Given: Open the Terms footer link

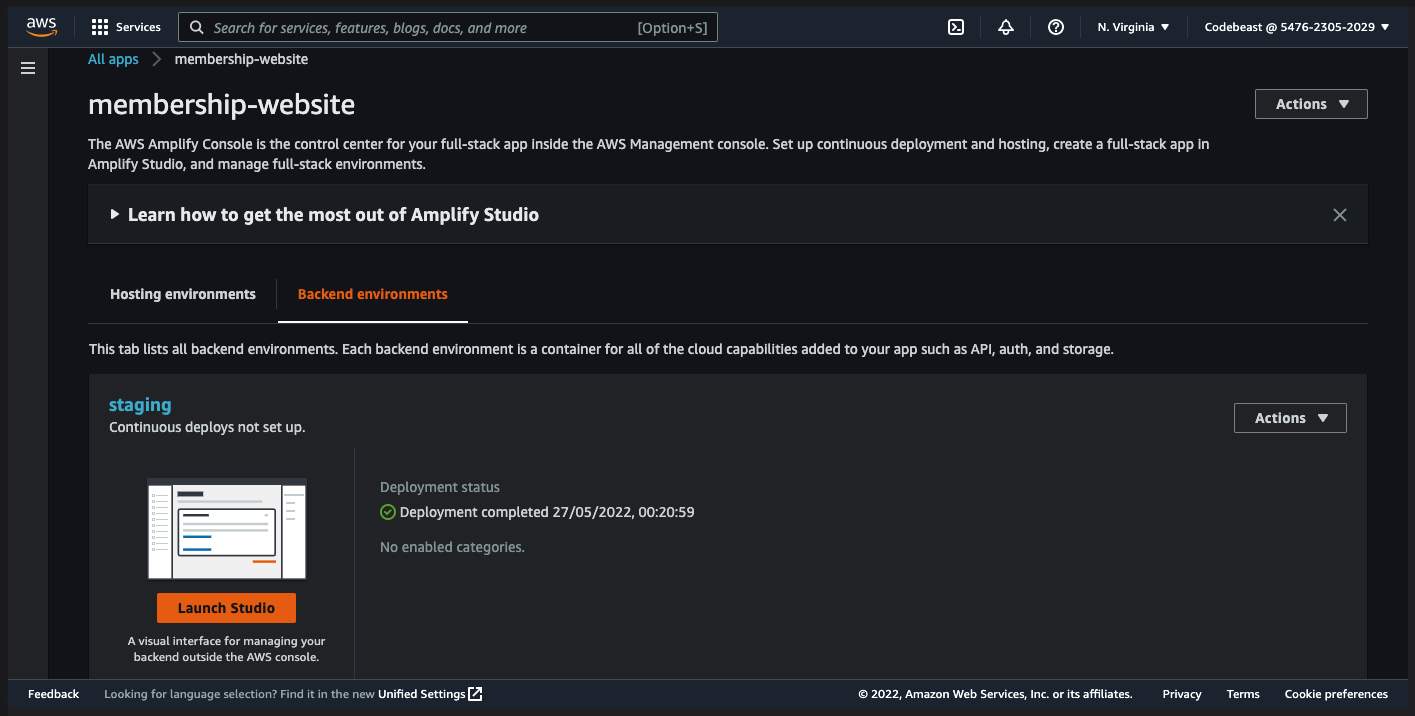Looking at the screenshot, I should coord(1243,694).
